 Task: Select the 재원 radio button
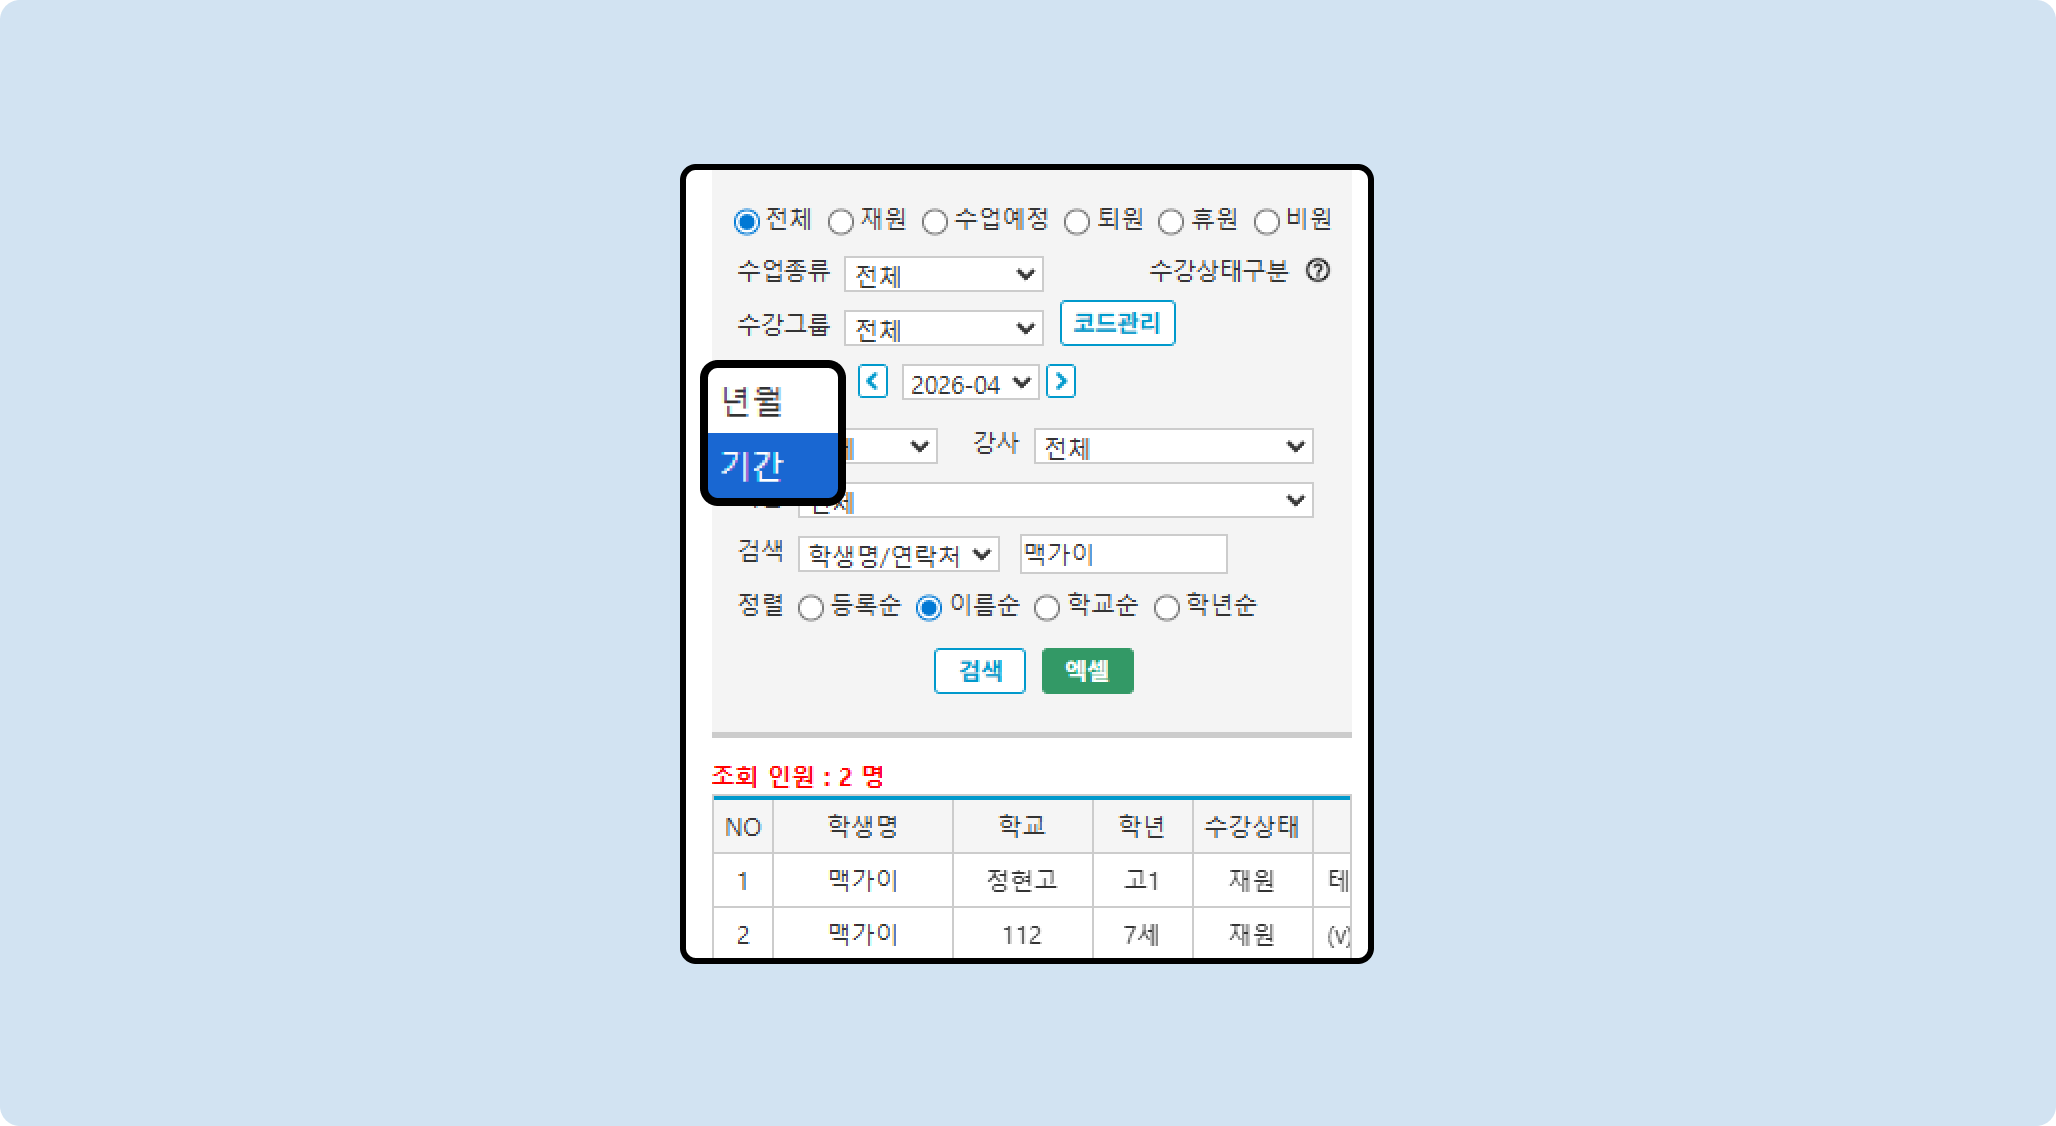coord(841,221)
